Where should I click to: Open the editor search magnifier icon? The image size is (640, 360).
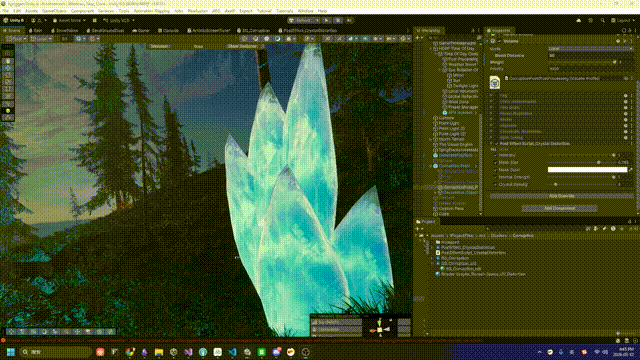point(602,20)
